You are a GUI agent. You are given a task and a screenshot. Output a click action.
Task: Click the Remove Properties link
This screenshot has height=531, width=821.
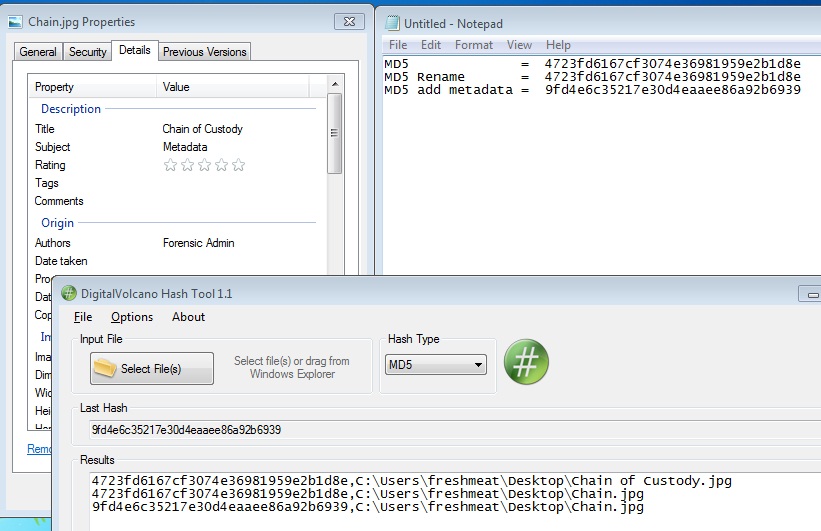[x=39, y=449]
